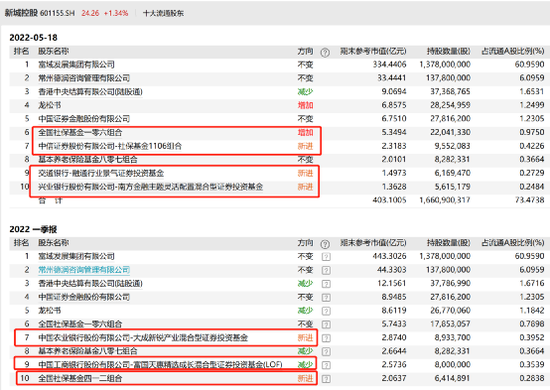Open the question icon in the 44.3303 row
The height and width of the screenshot is (390, 550).
tap(326, 270)
